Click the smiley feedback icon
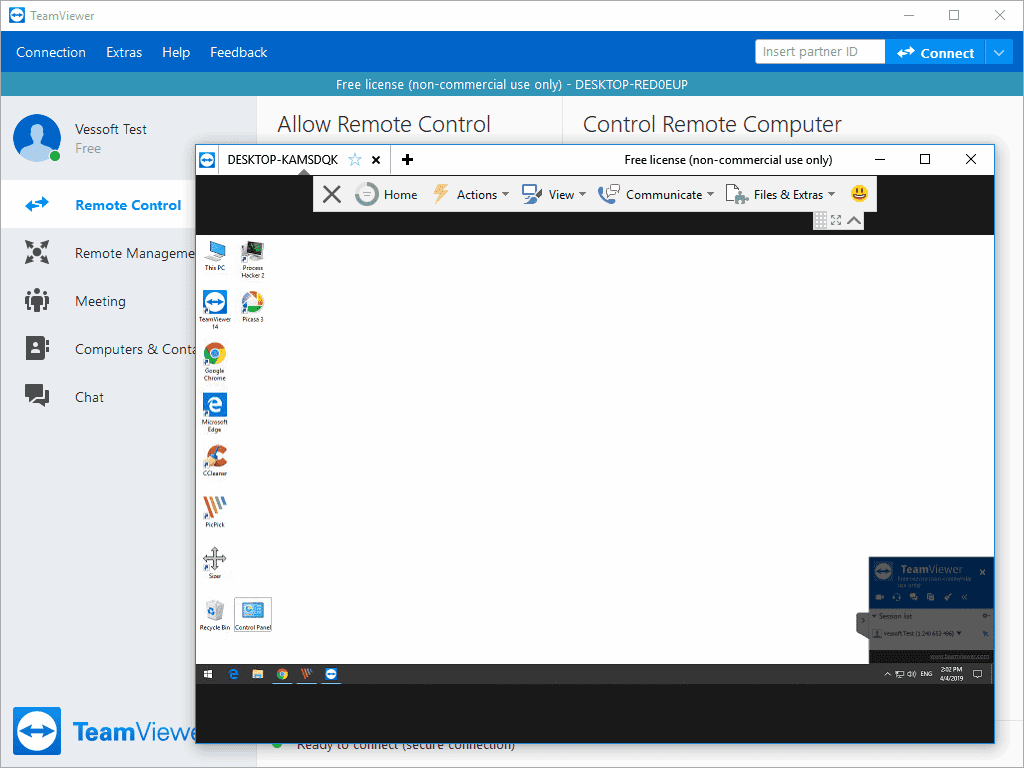1024x768 pixels. (859, 193)
